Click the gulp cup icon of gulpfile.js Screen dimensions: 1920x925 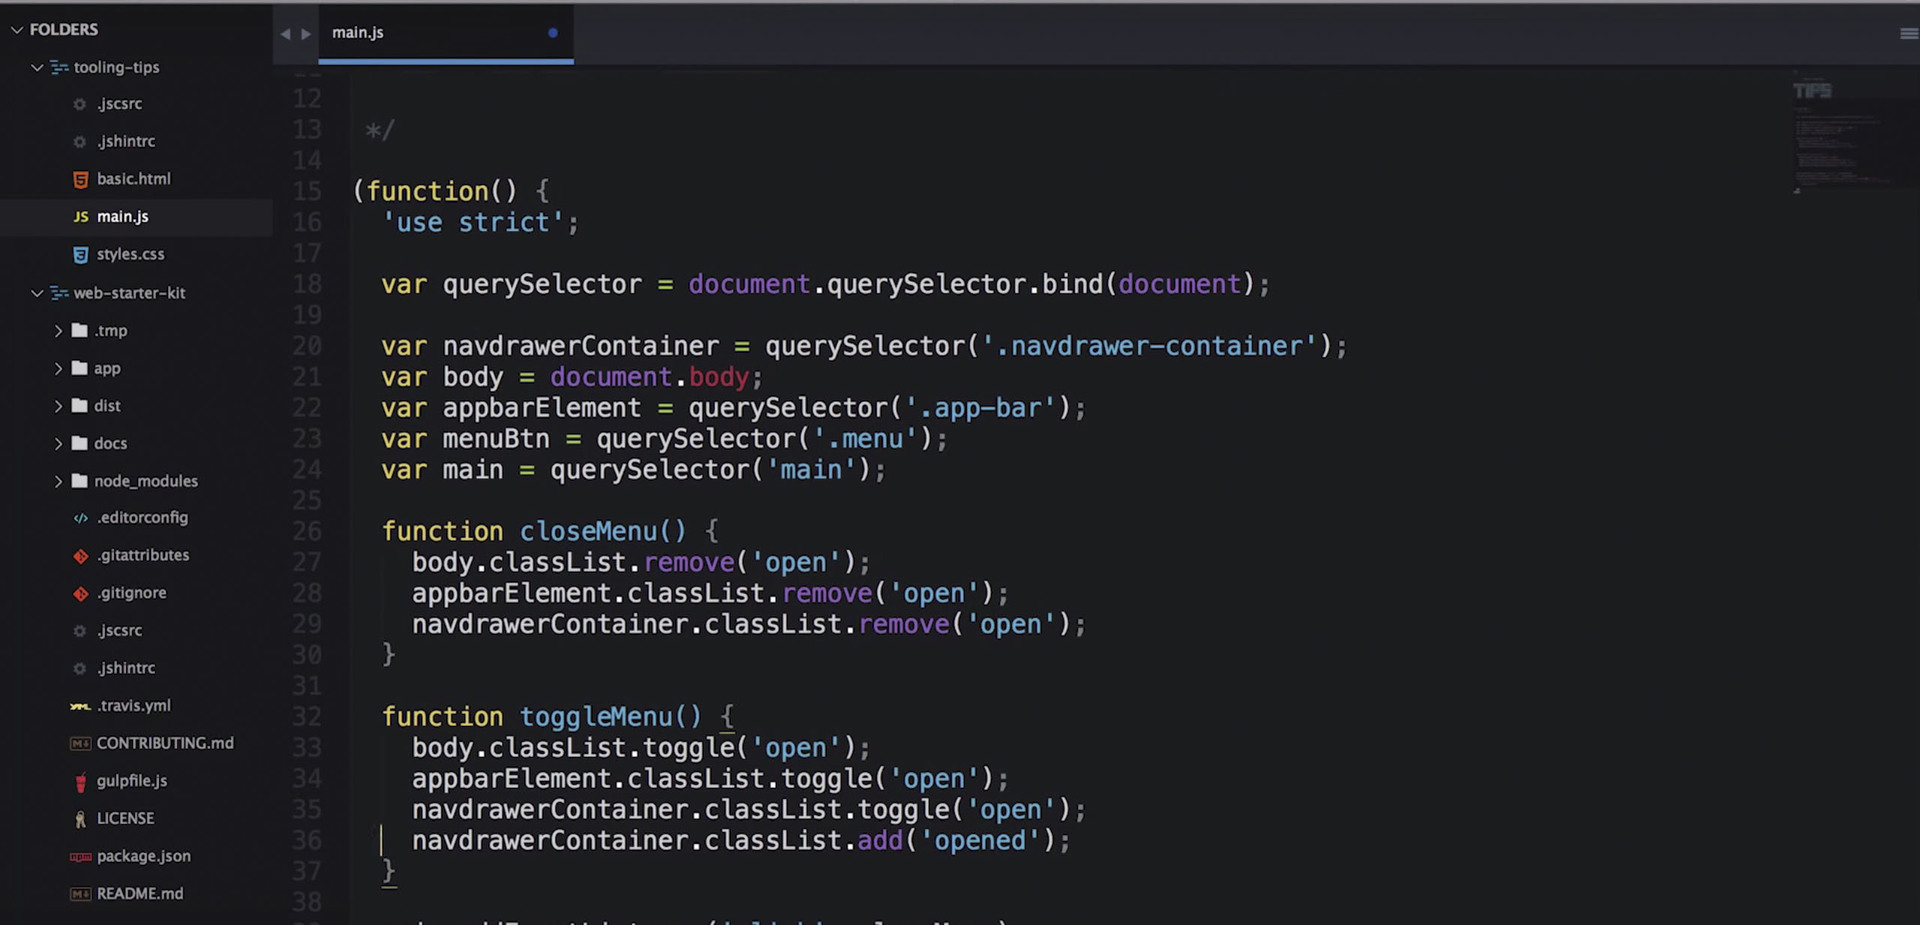click(81, 782)
